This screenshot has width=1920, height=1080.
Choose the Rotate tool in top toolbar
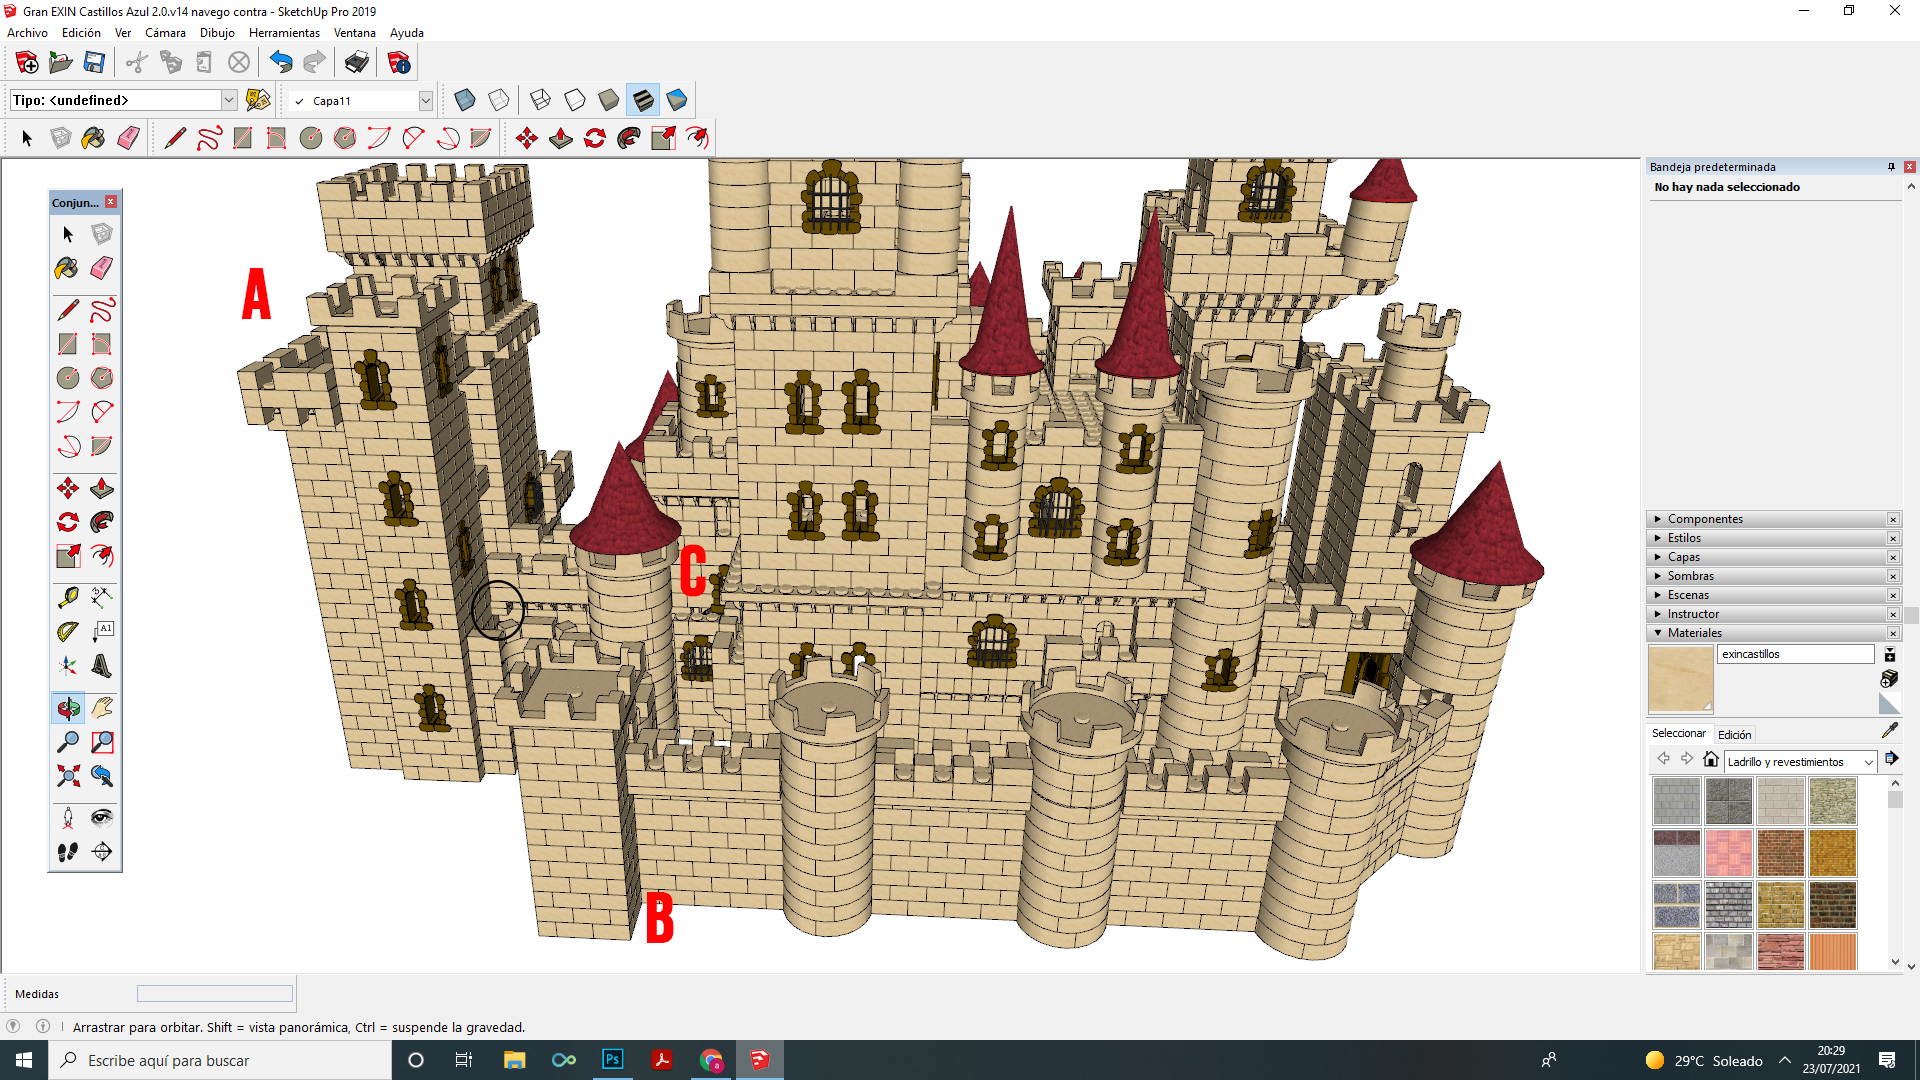595,138
